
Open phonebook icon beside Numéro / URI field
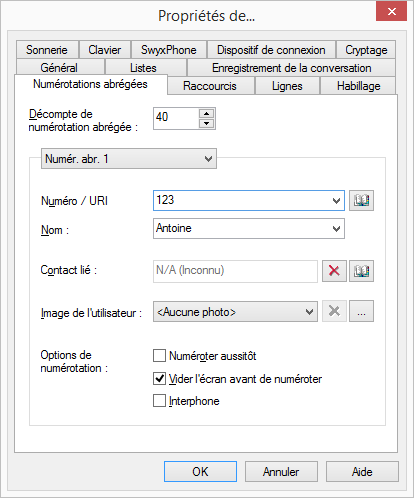[x=361, y=201]
